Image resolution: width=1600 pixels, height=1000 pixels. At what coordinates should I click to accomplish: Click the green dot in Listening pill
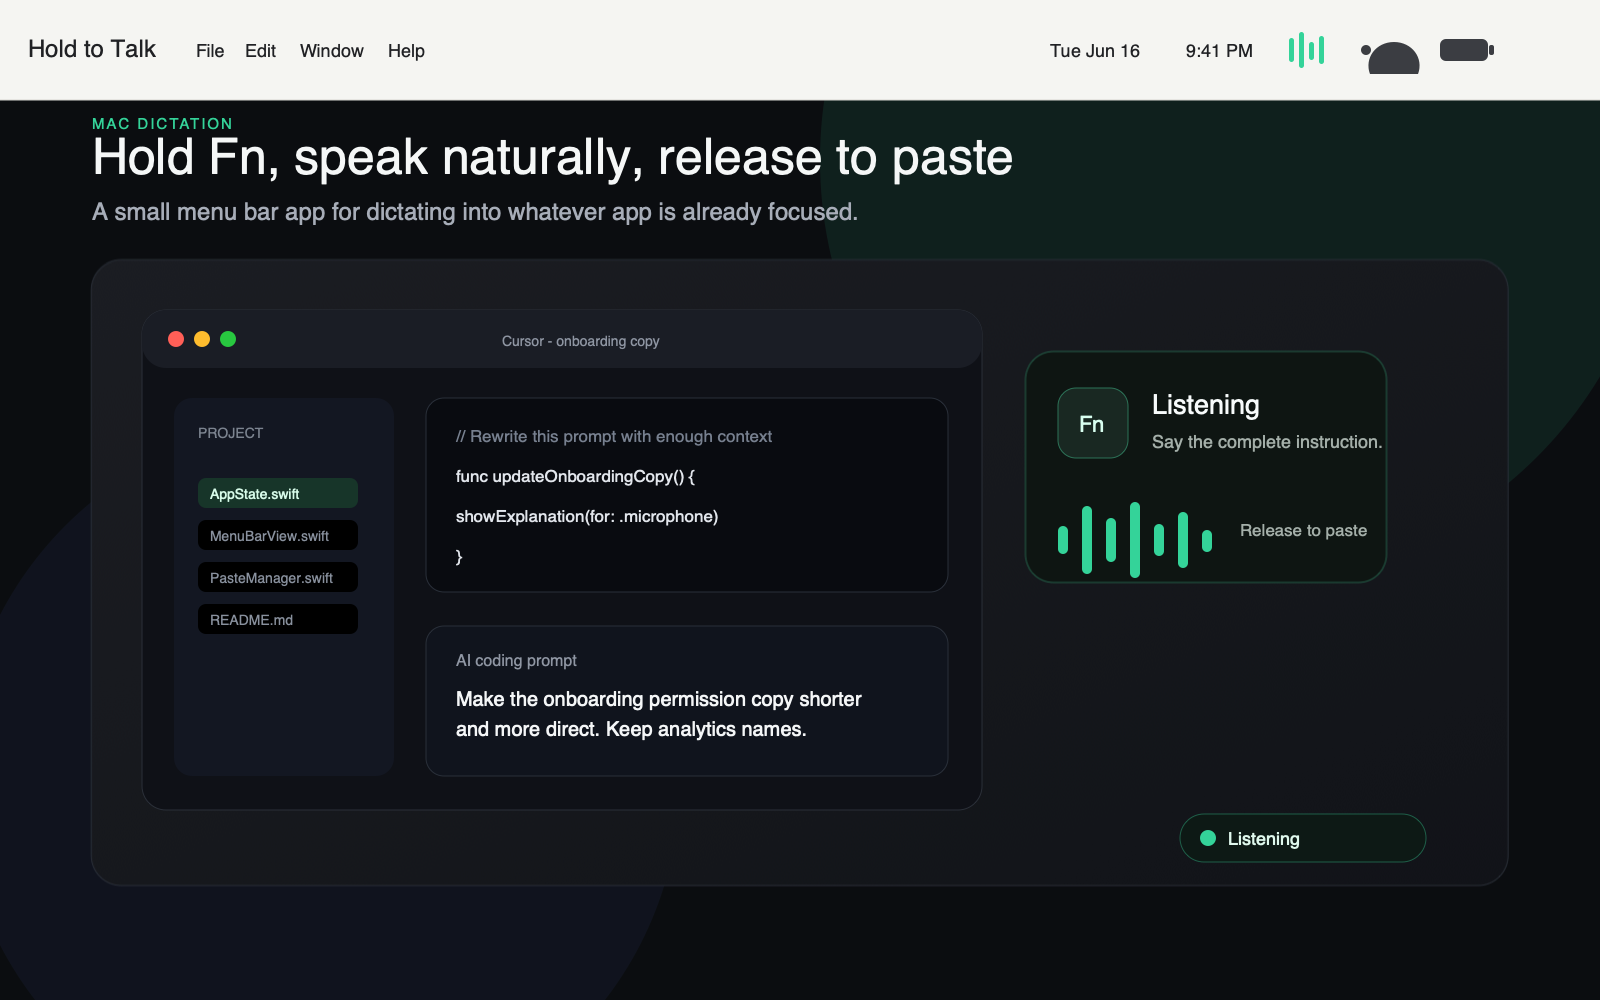tap(1208, 838)
